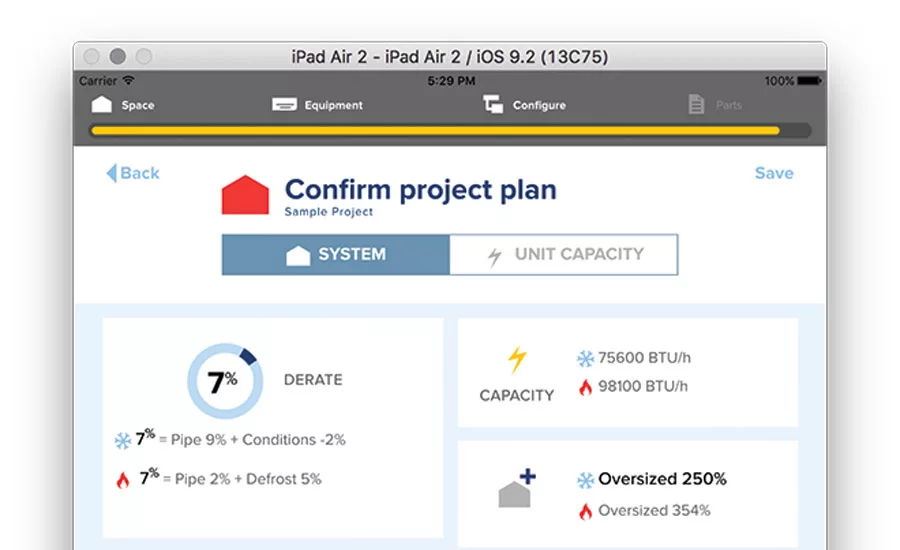Image resolution: width=900 pixels, height=550 pixels.
Task: Click the CAPACITY label
Action: click(x=517, y=396)
